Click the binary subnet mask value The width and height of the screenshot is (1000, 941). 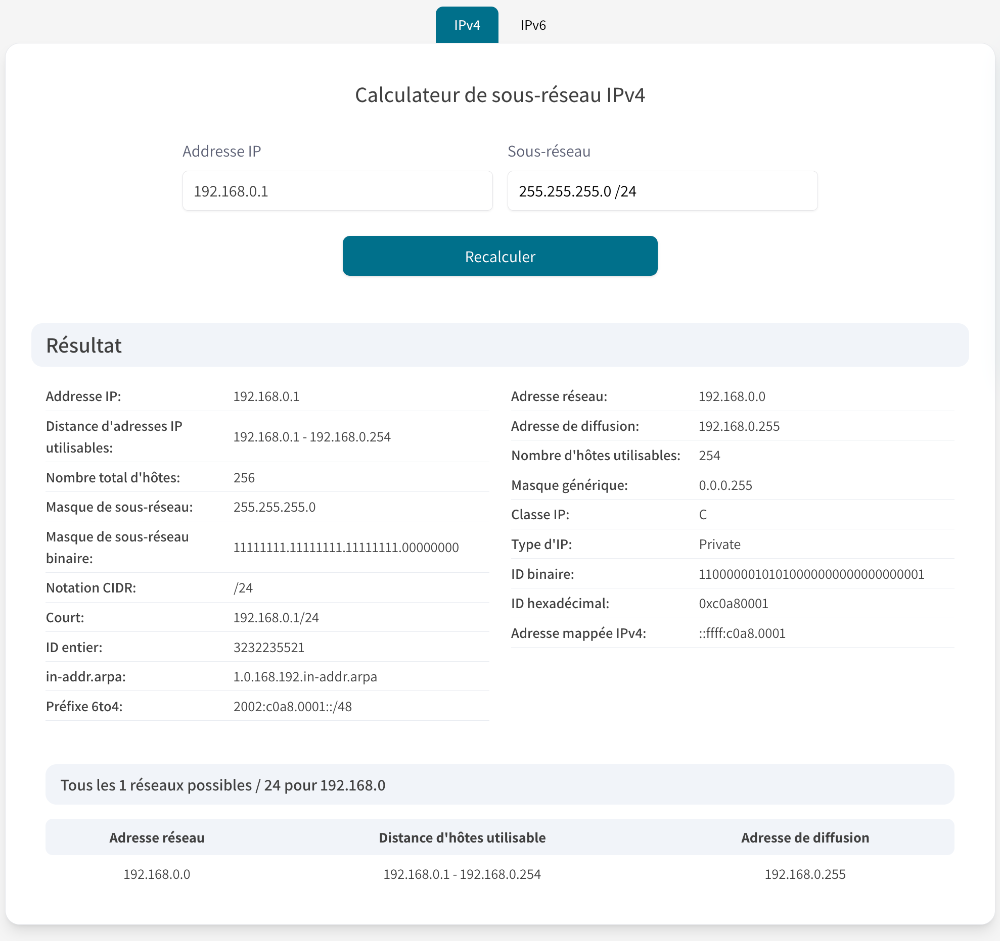pyautogui.click(x=346, y=547)
